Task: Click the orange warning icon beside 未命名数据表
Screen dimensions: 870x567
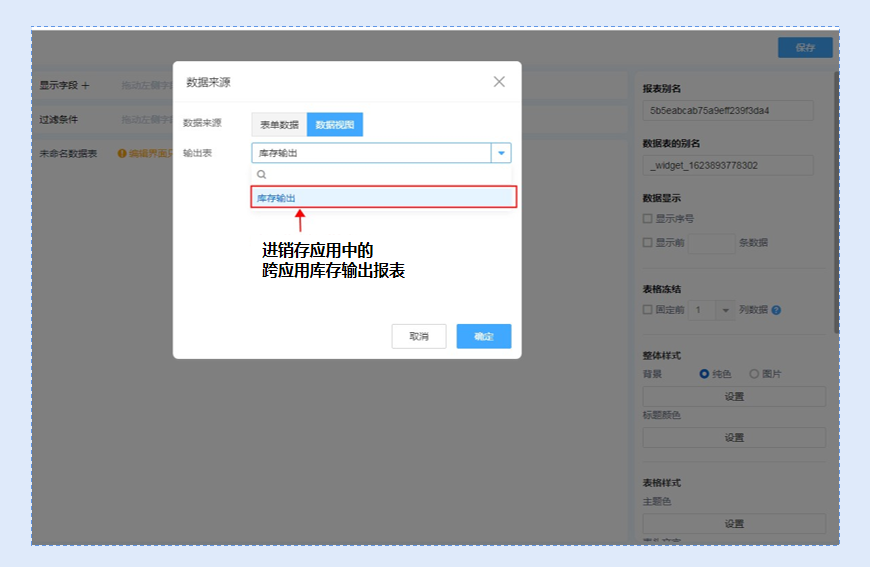Action: 122,154
